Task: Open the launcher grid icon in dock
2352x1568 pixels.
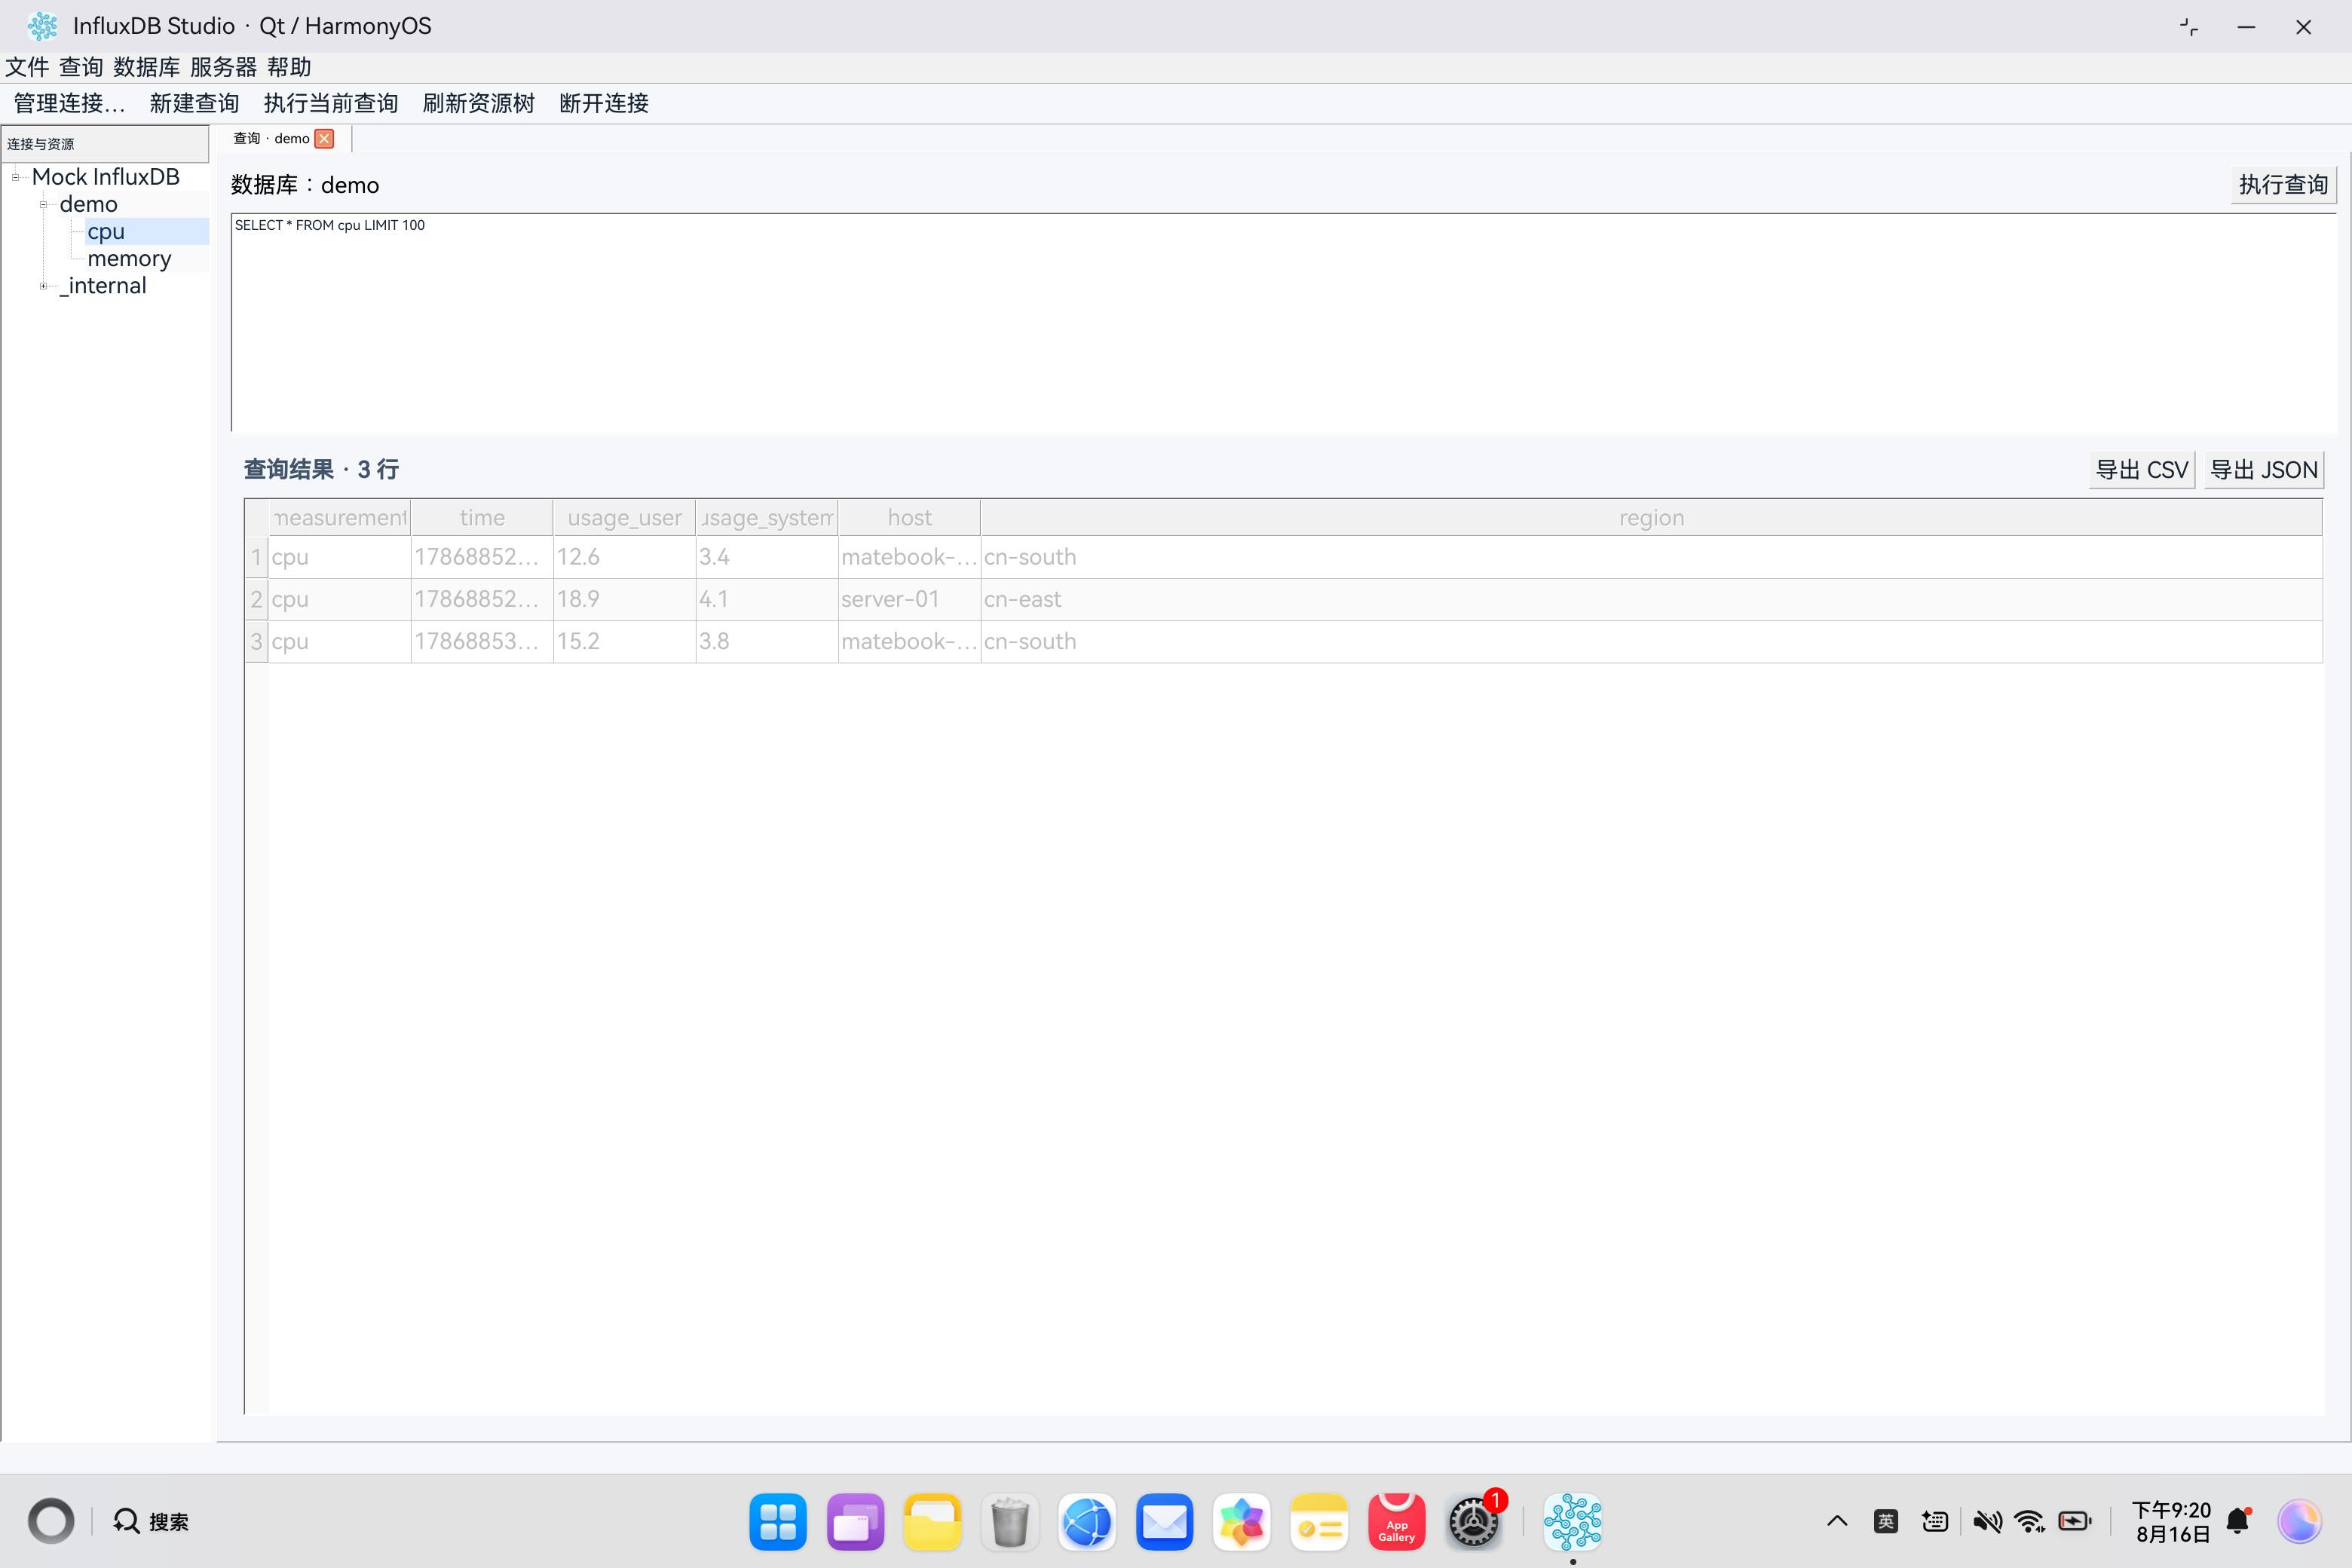Action: pyautogui.click(x=778, y=1522)
